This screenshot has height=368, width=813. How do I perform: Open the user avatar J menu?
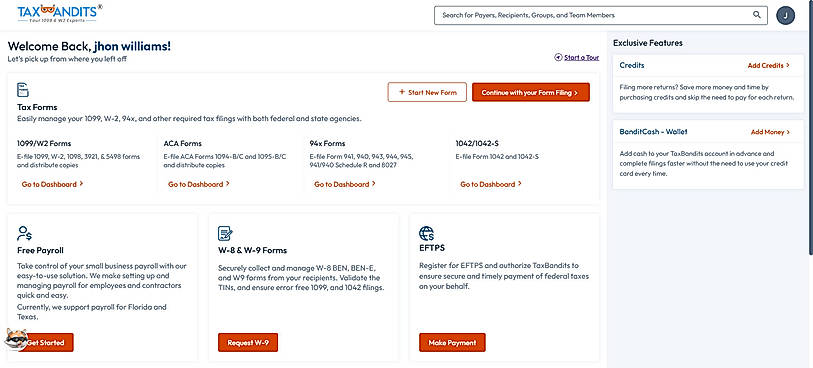click(786, 16)
